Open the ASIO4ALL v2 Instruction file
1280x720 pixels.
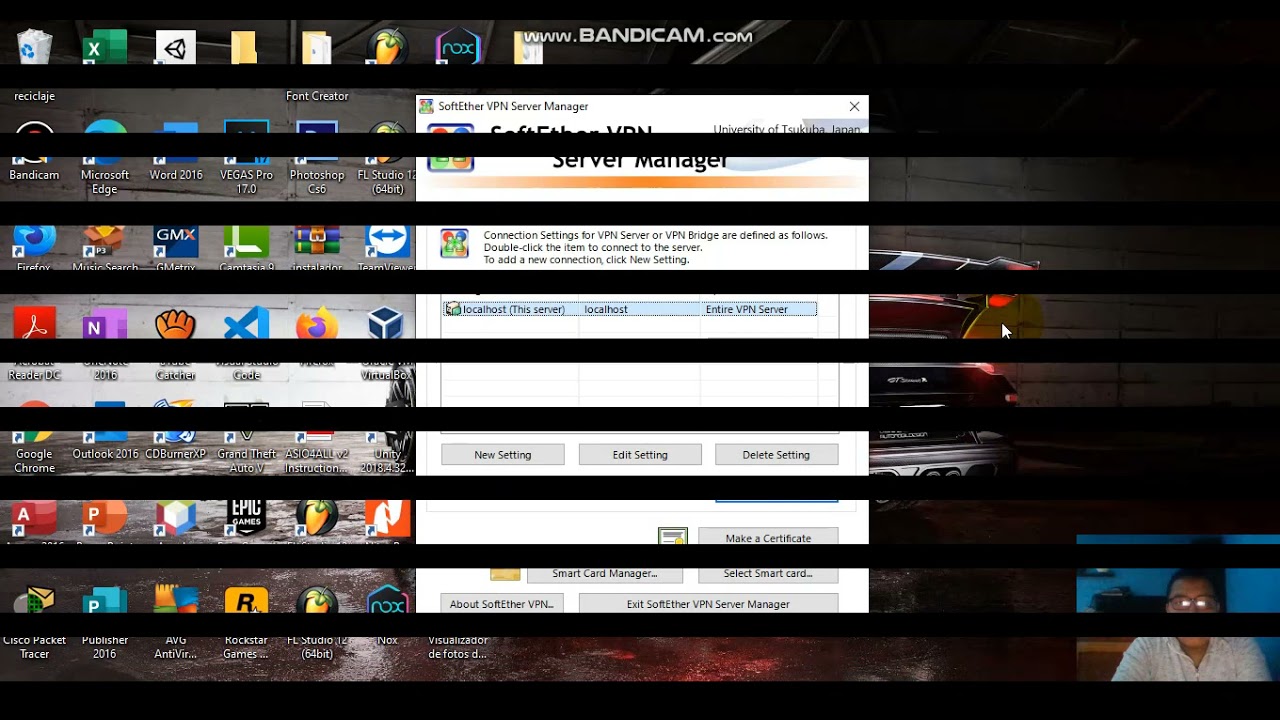[317, 422]
